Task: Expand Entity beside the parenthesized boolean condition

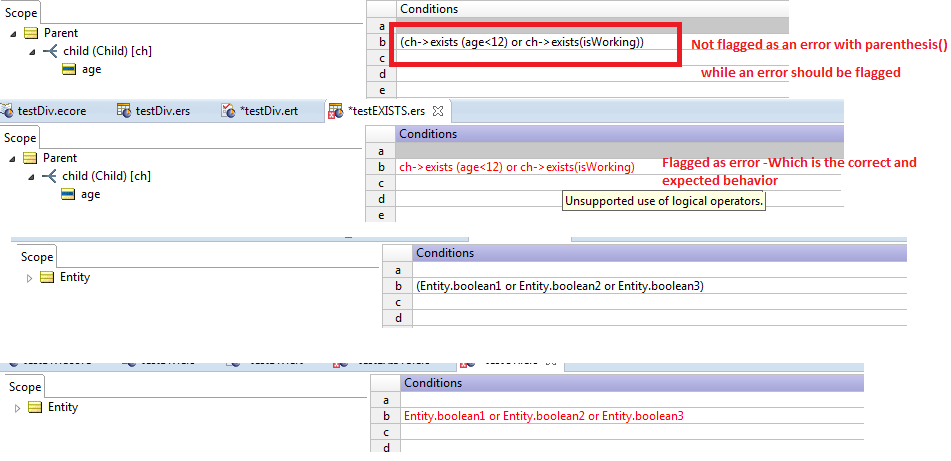Action: [x=30, y=278]
